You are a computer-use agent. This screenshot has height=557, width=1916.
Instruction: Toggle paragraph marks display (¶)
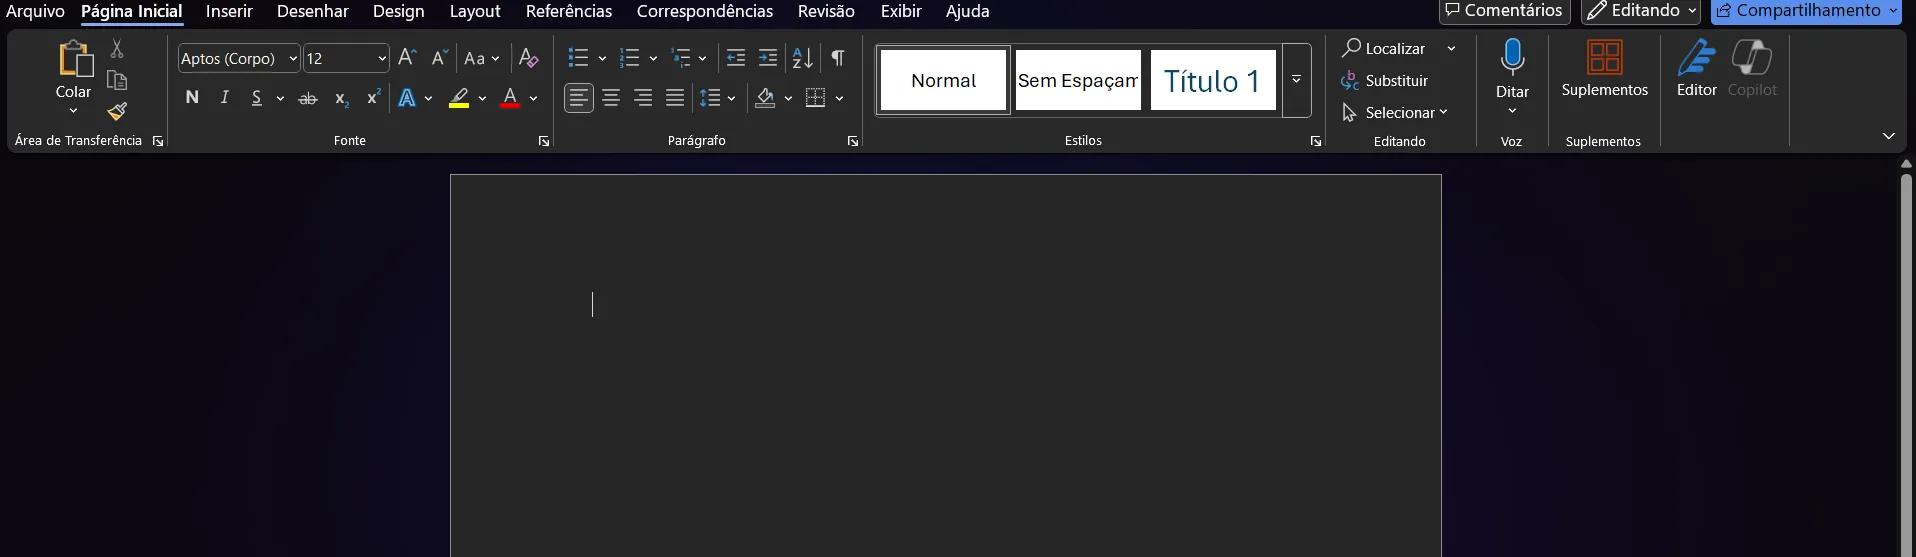pos(838,58)
